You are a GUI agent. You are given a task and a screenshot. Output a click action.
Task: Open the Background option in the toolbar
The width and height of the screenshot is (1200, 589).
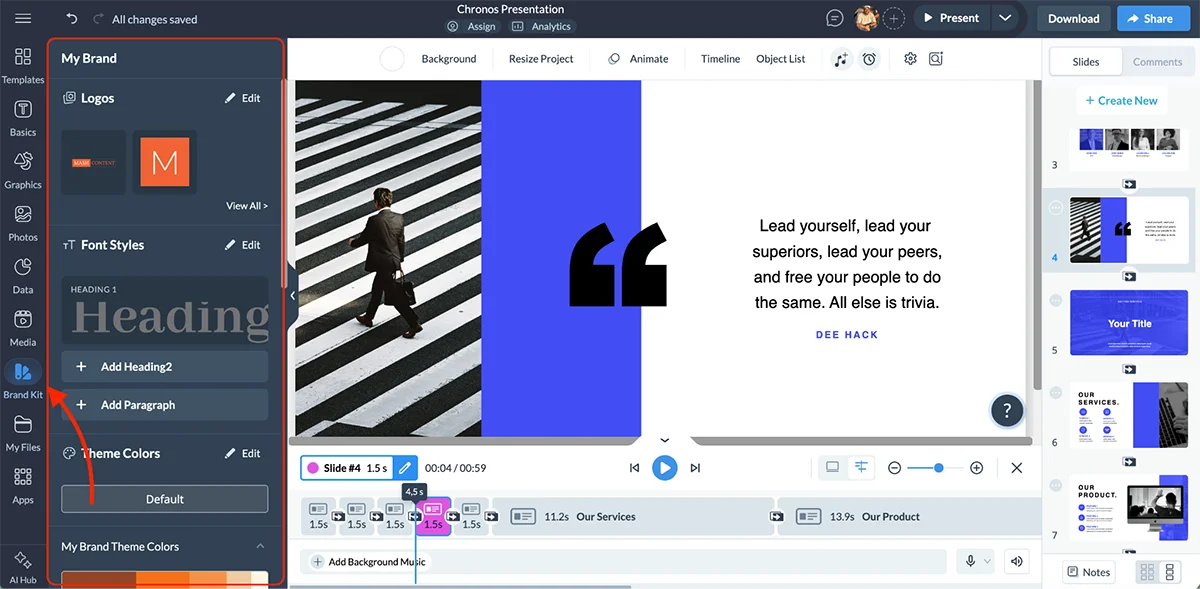coord(449,59)
